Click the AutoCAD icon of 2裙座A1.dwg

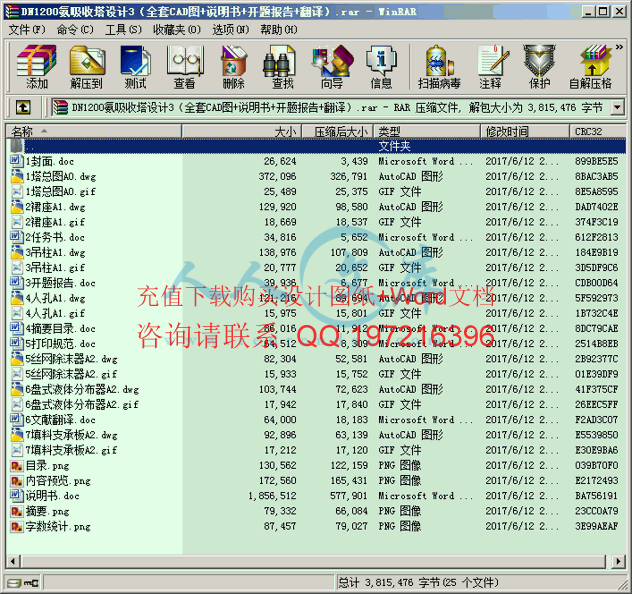(x=17, y=206)
